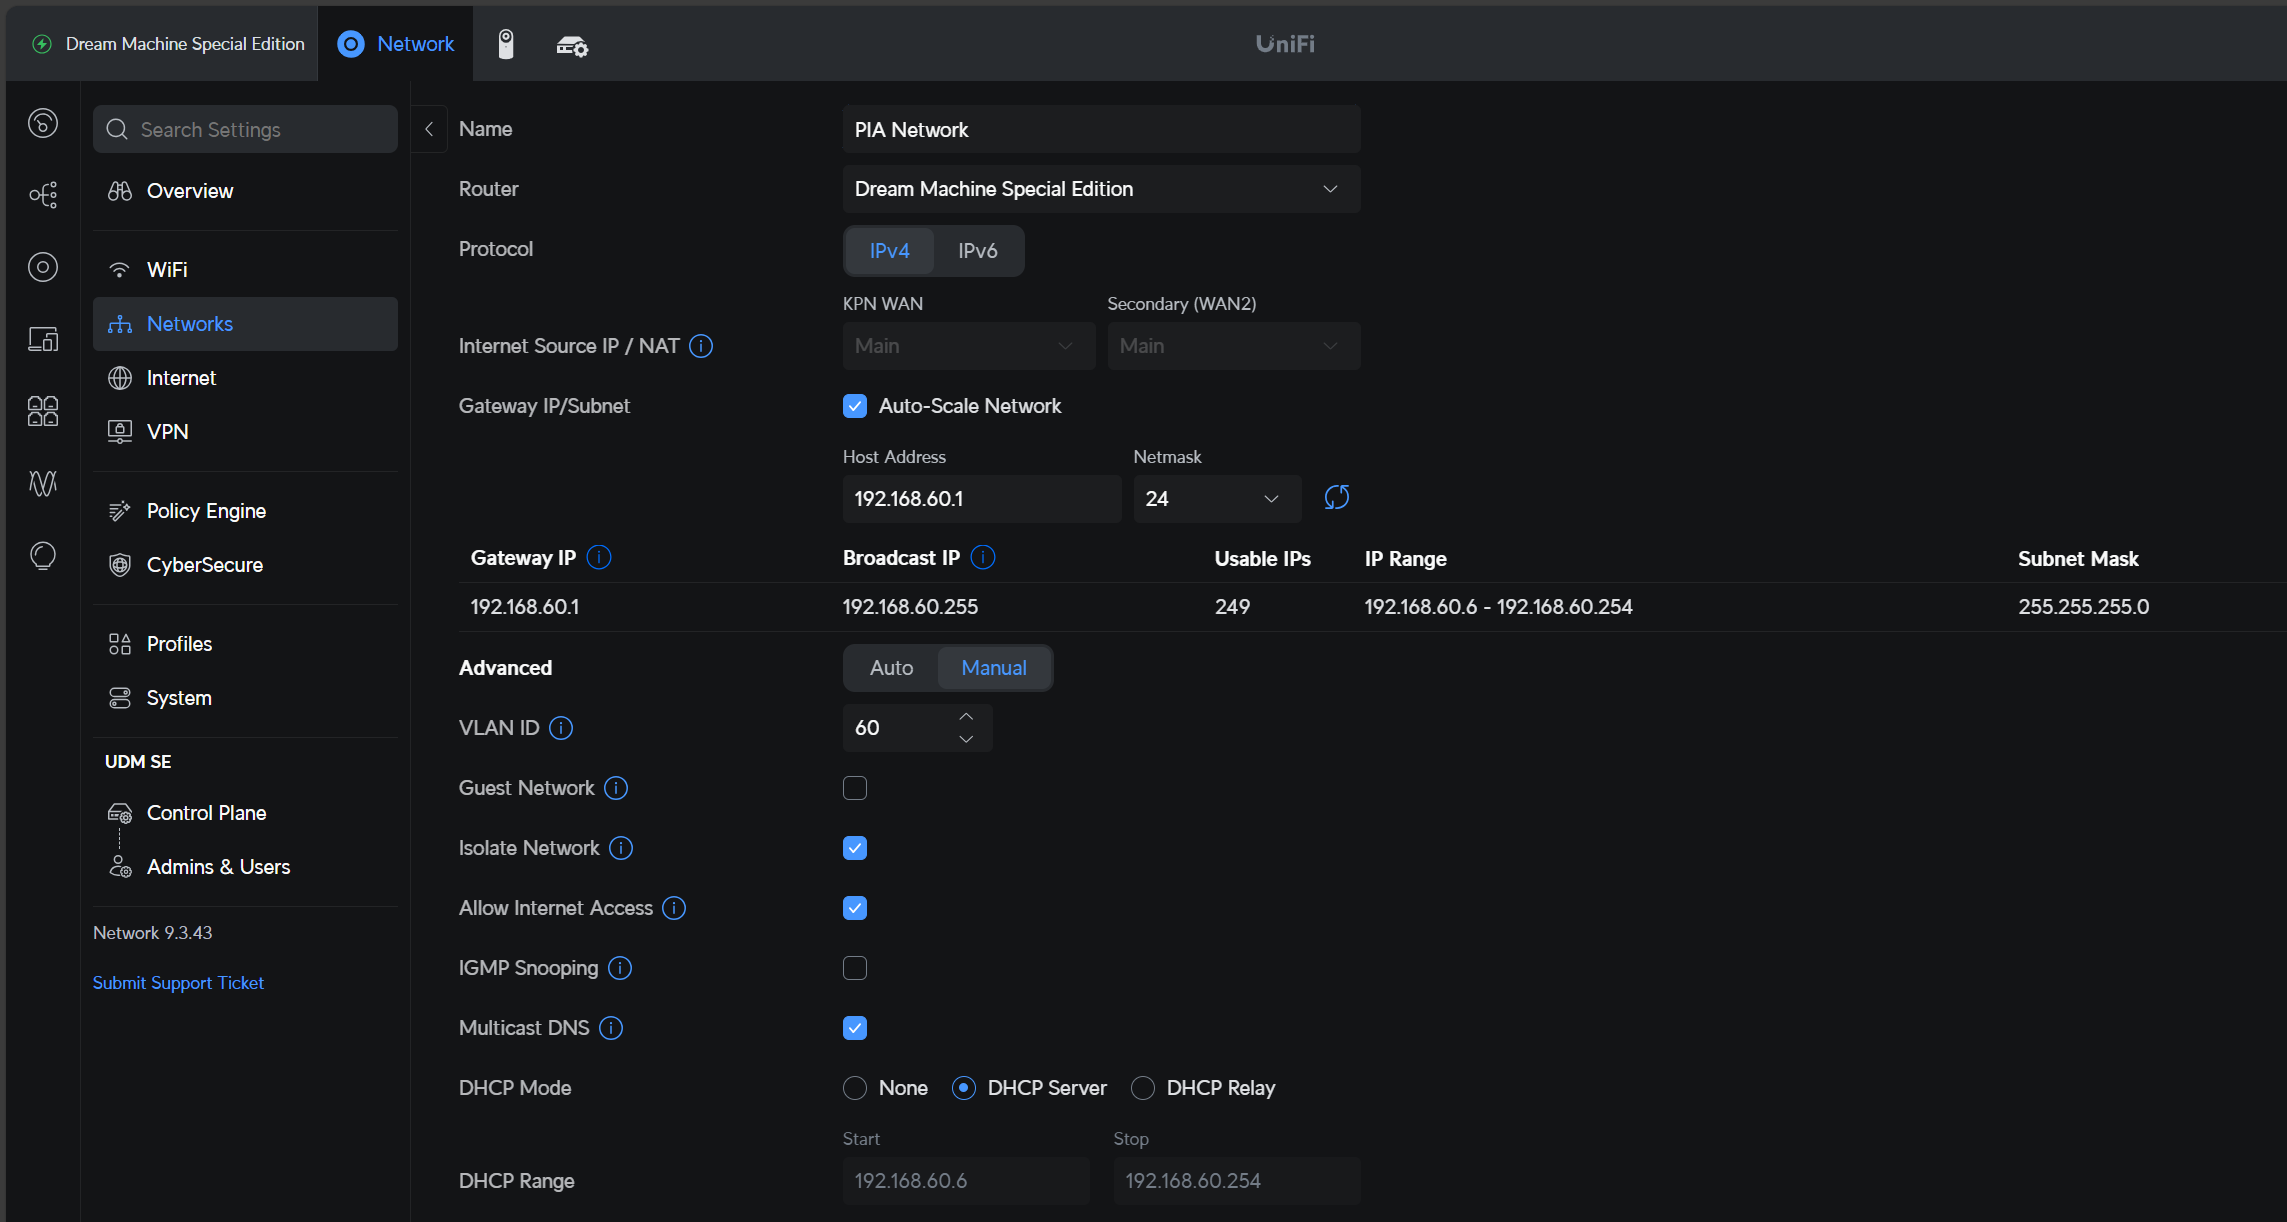The width and height of the screenshot is (2287, 1222).
Task: Open the Overview settings page
Action: (245, 191)
